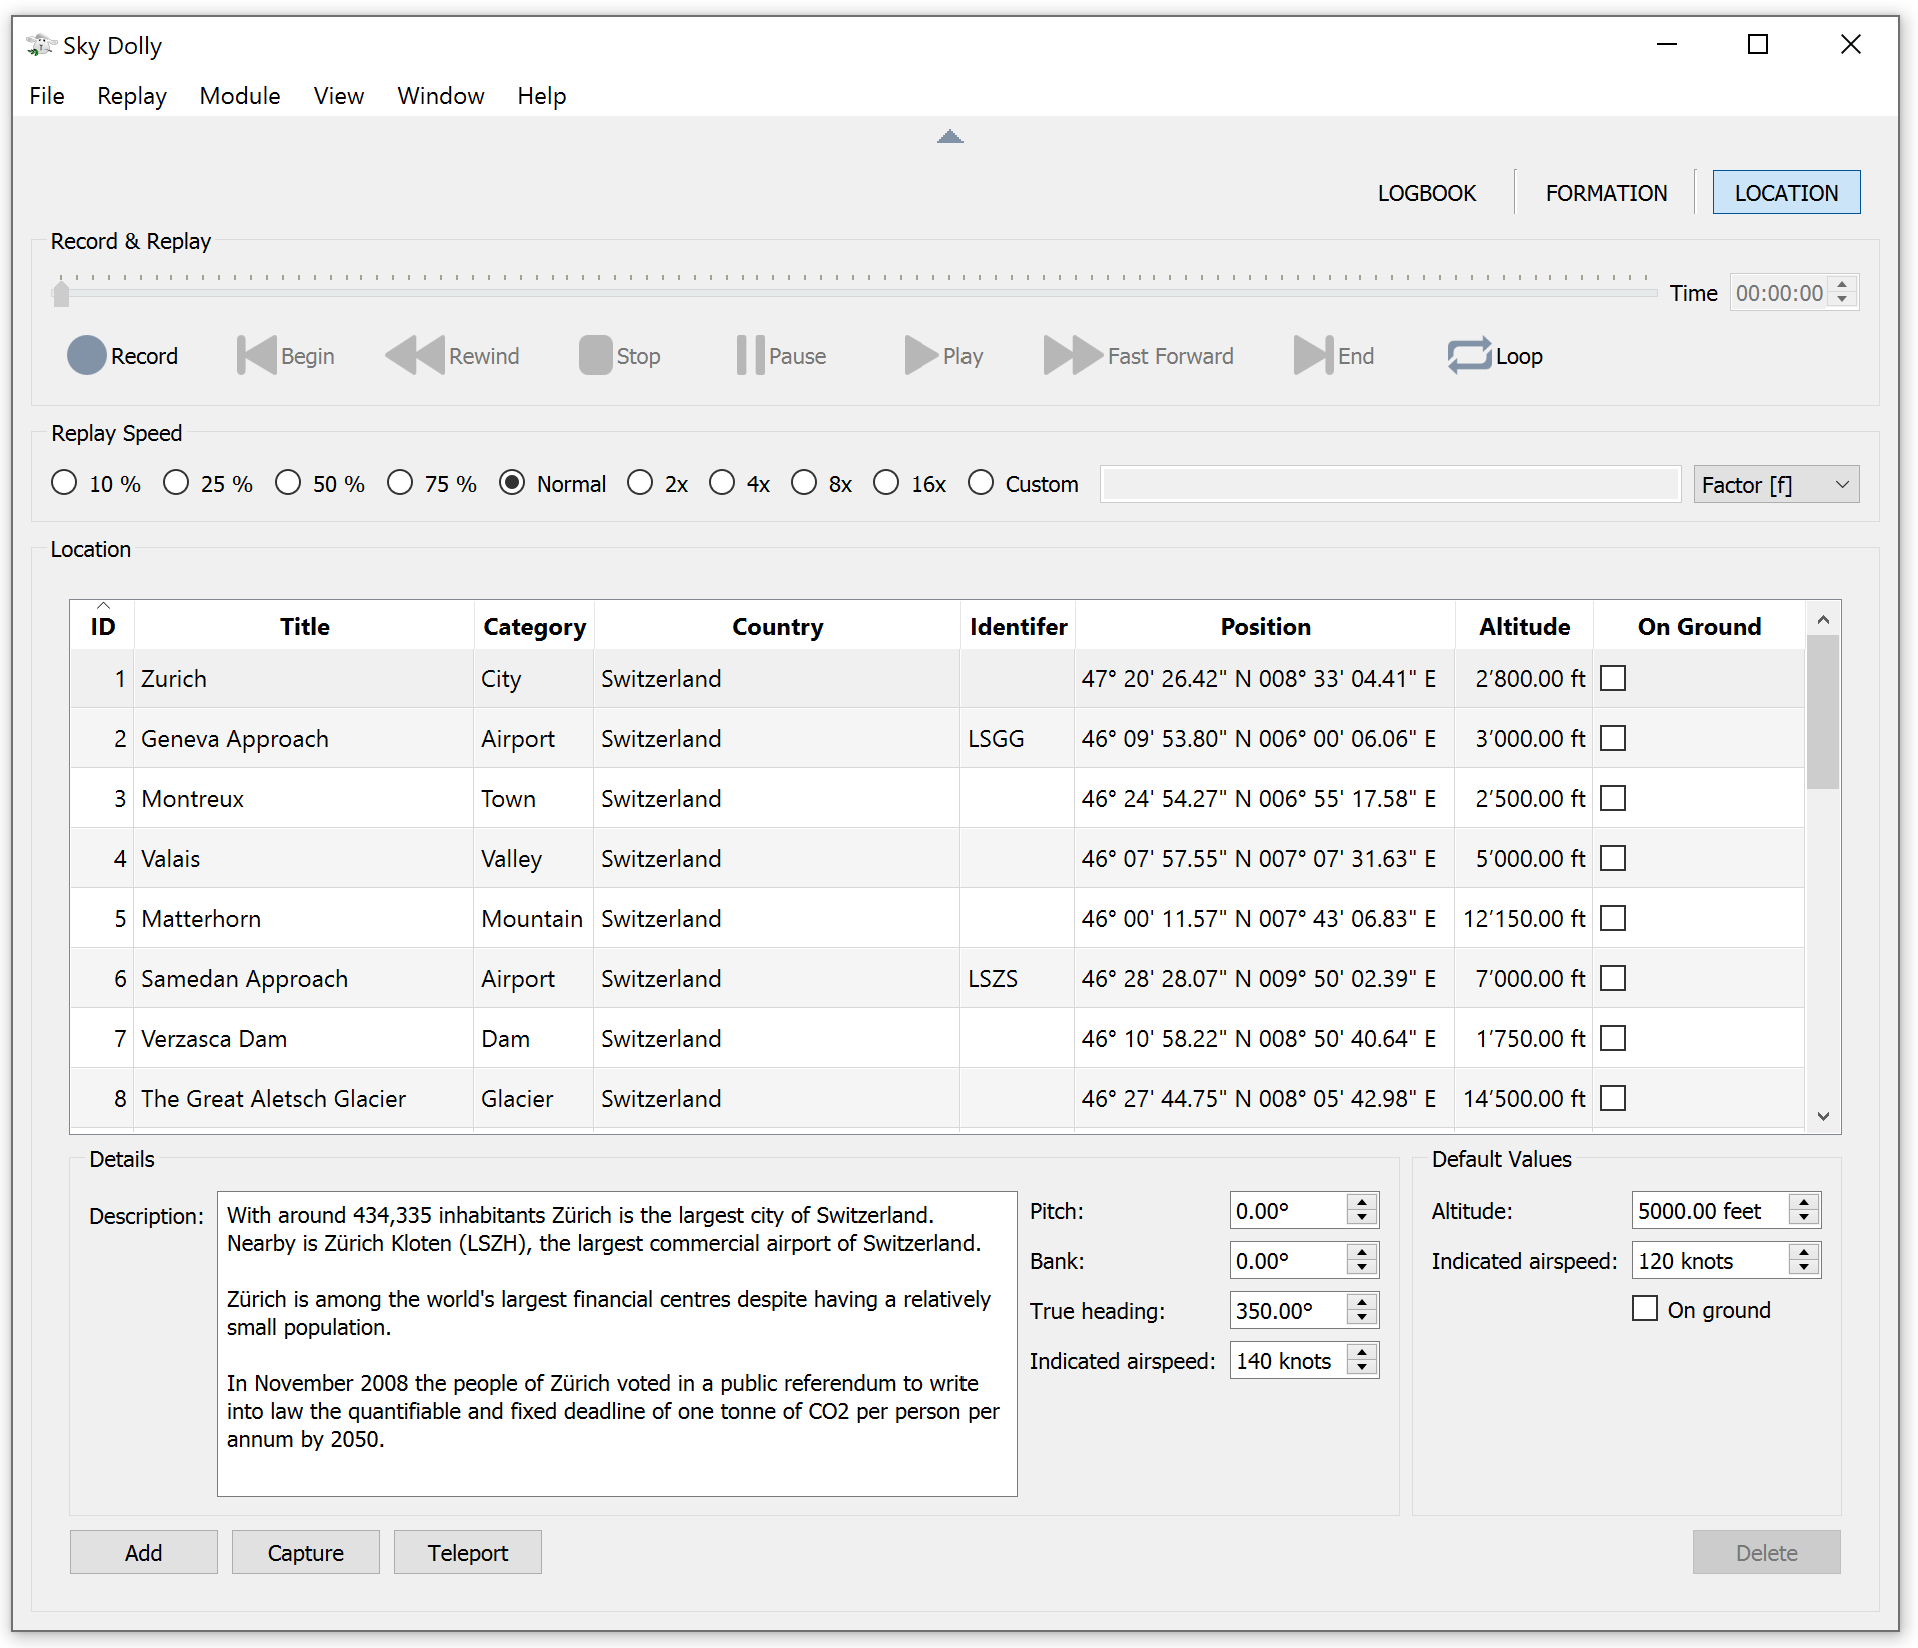Open the View menu
The height and width of the screenshot is (1648, 1918).
(x=339, y=96)
